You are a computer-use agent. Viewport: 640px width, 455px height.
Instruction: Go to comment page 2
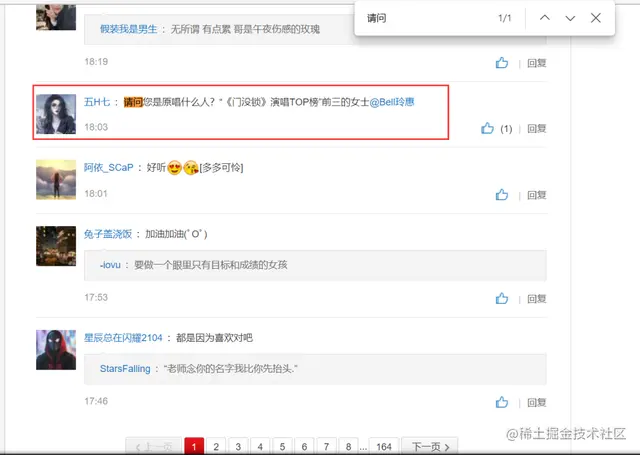(216, 446)
